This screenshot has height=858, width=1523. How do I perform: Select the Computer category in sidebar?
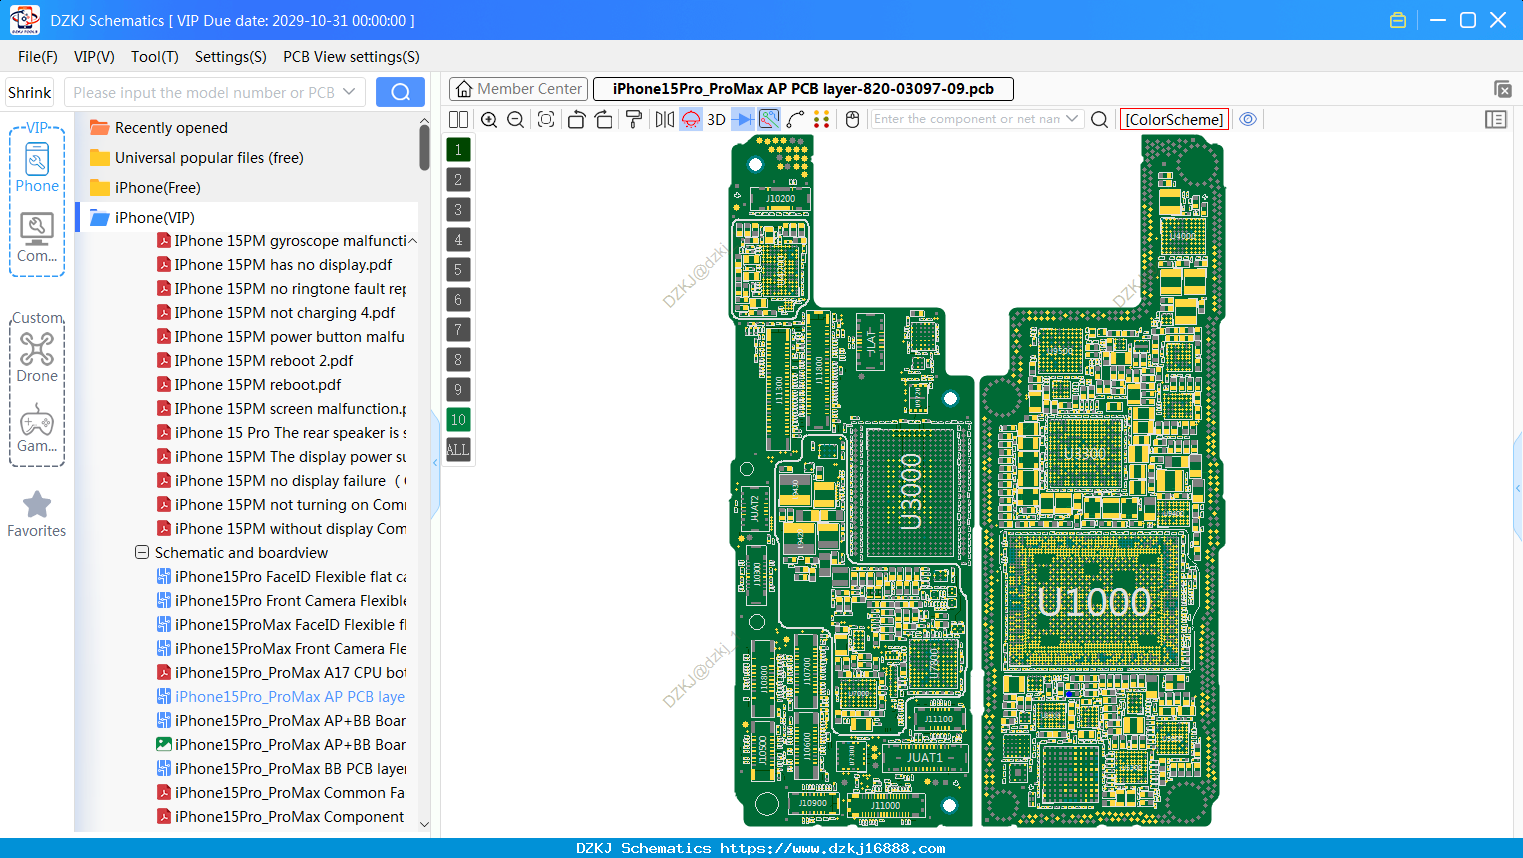pos(37,238)
